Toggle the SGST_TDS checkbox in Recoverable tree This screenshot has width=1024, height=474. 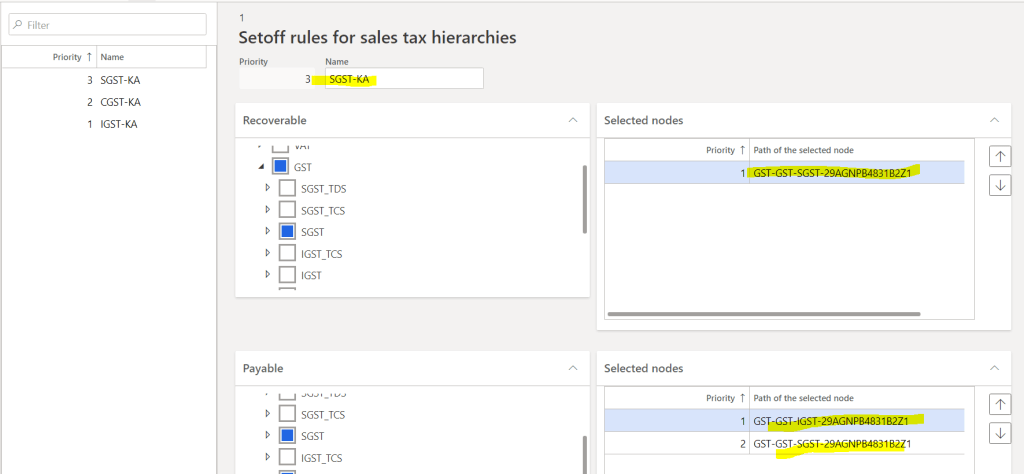click(x=287, y=188)
